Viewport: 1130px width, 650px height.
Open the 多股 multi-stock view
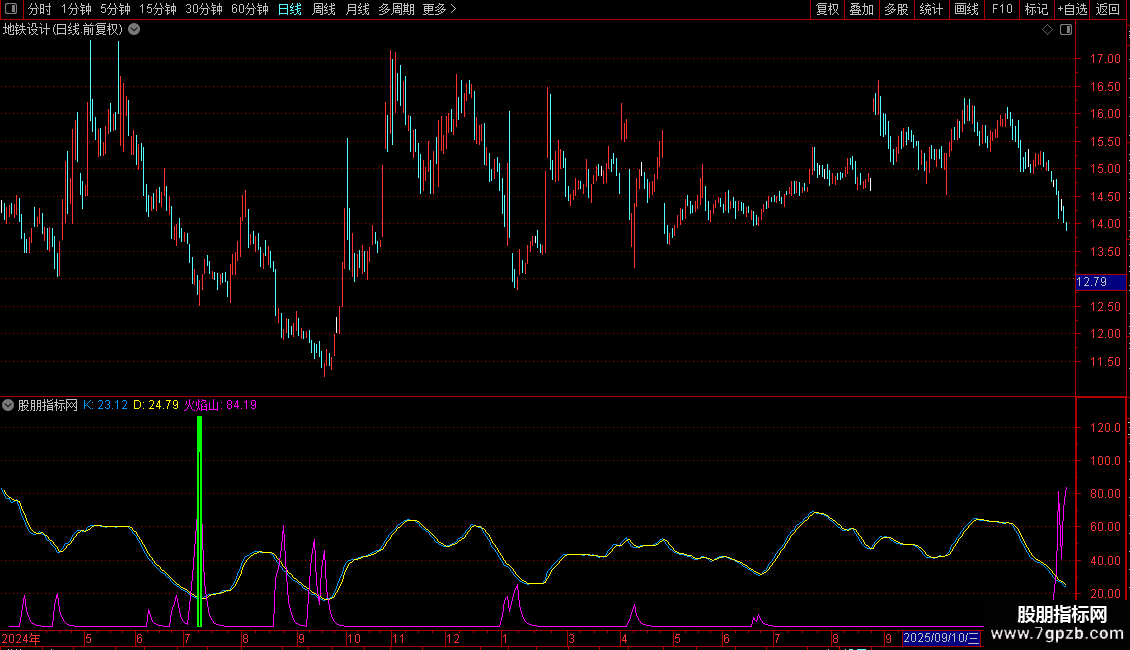coord(896,9)
